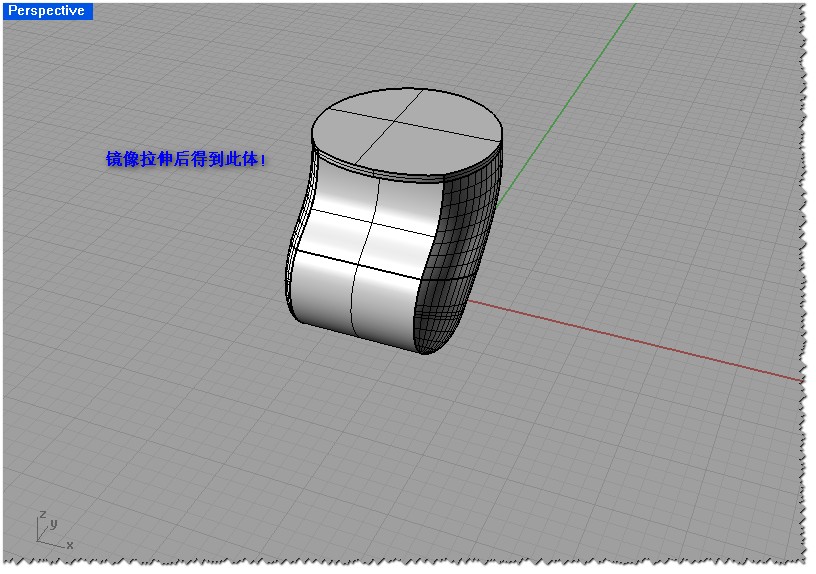Click the green Y-axis line
This screenshot has width=816, height=574.
(566, 105)
